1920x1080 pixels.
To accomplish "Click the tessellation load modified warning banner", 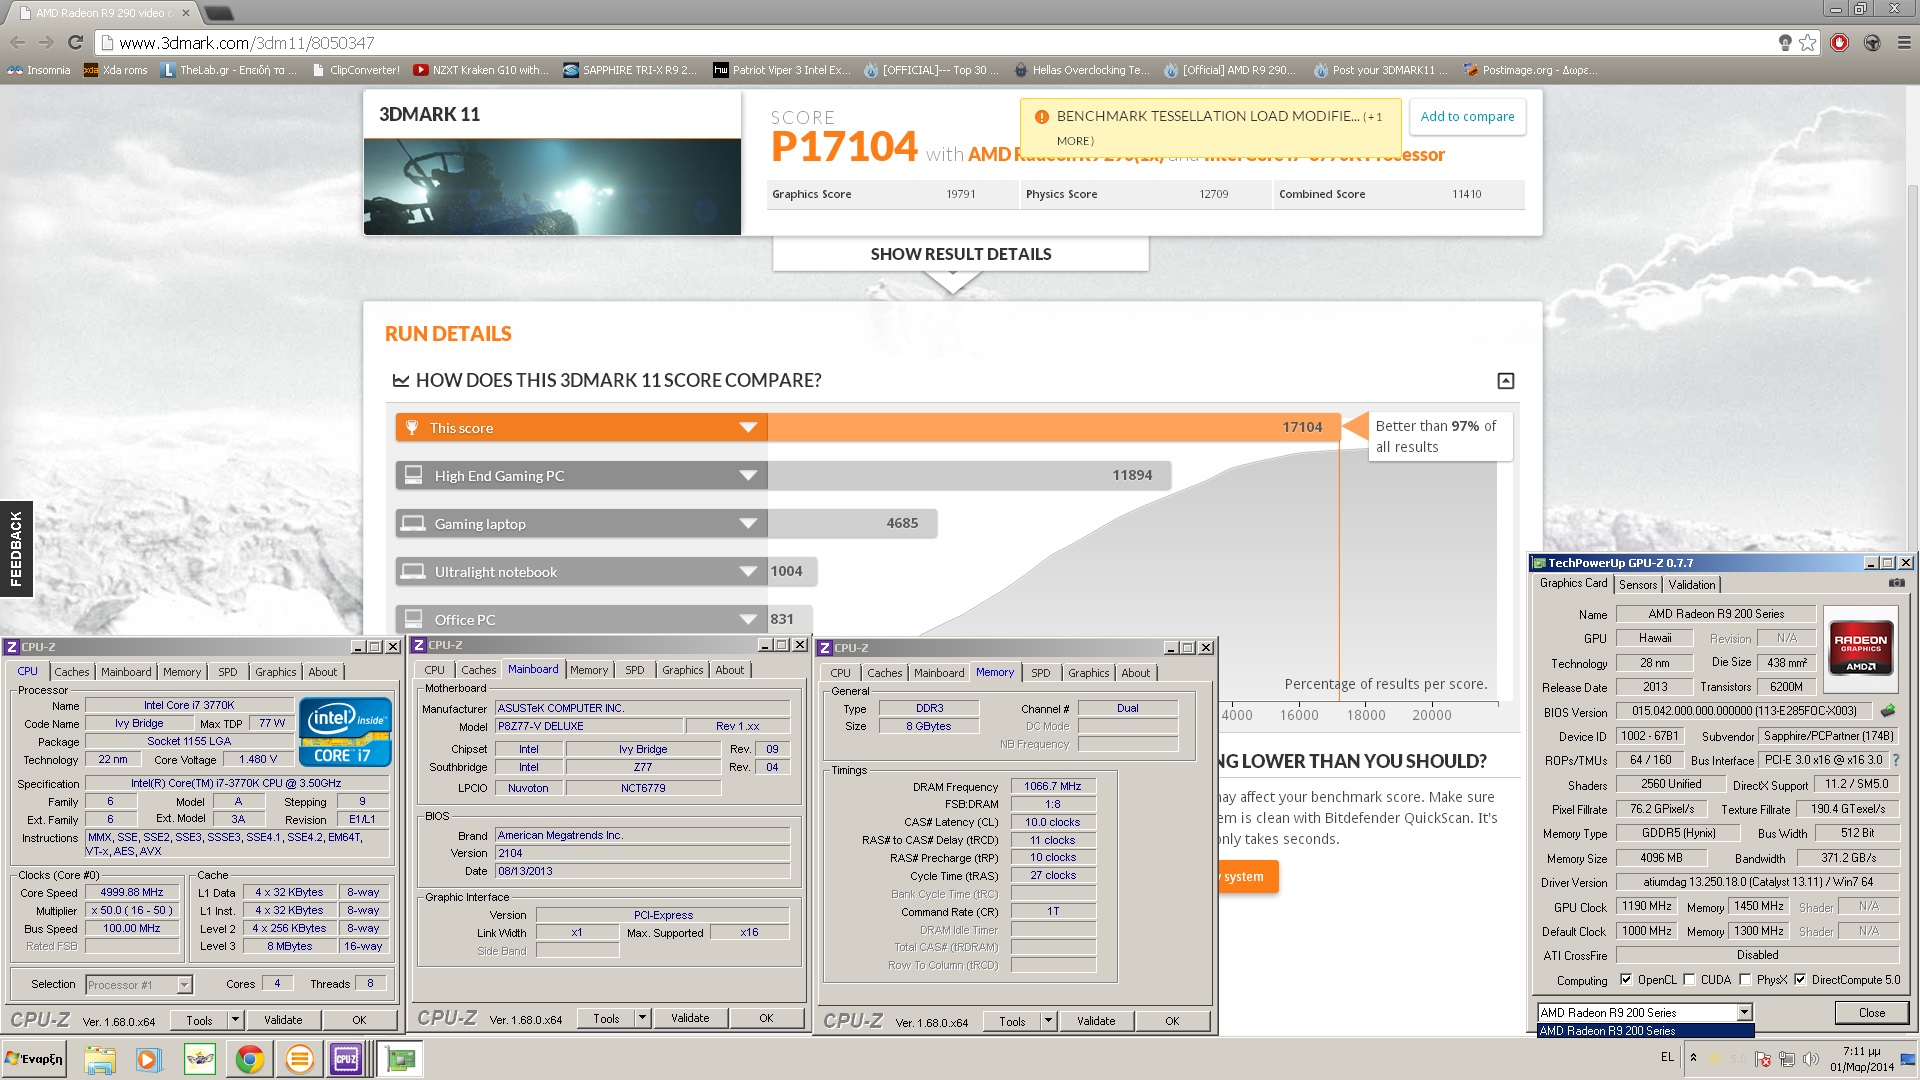I will point(1211,127).
